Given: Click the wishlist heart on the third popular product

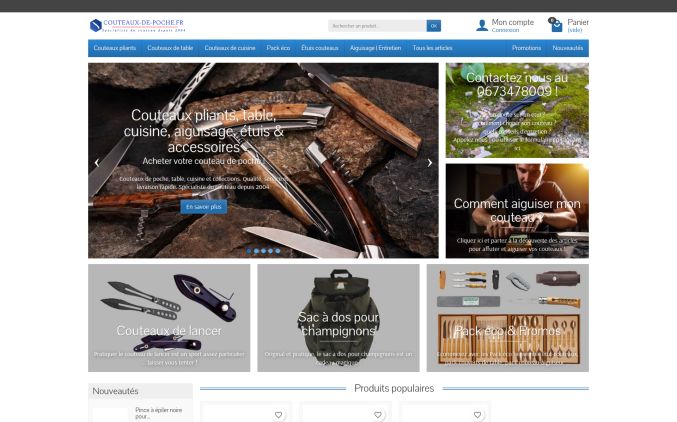Looking at the screenshot, I should pyautogui.click(x=477, y=415).
